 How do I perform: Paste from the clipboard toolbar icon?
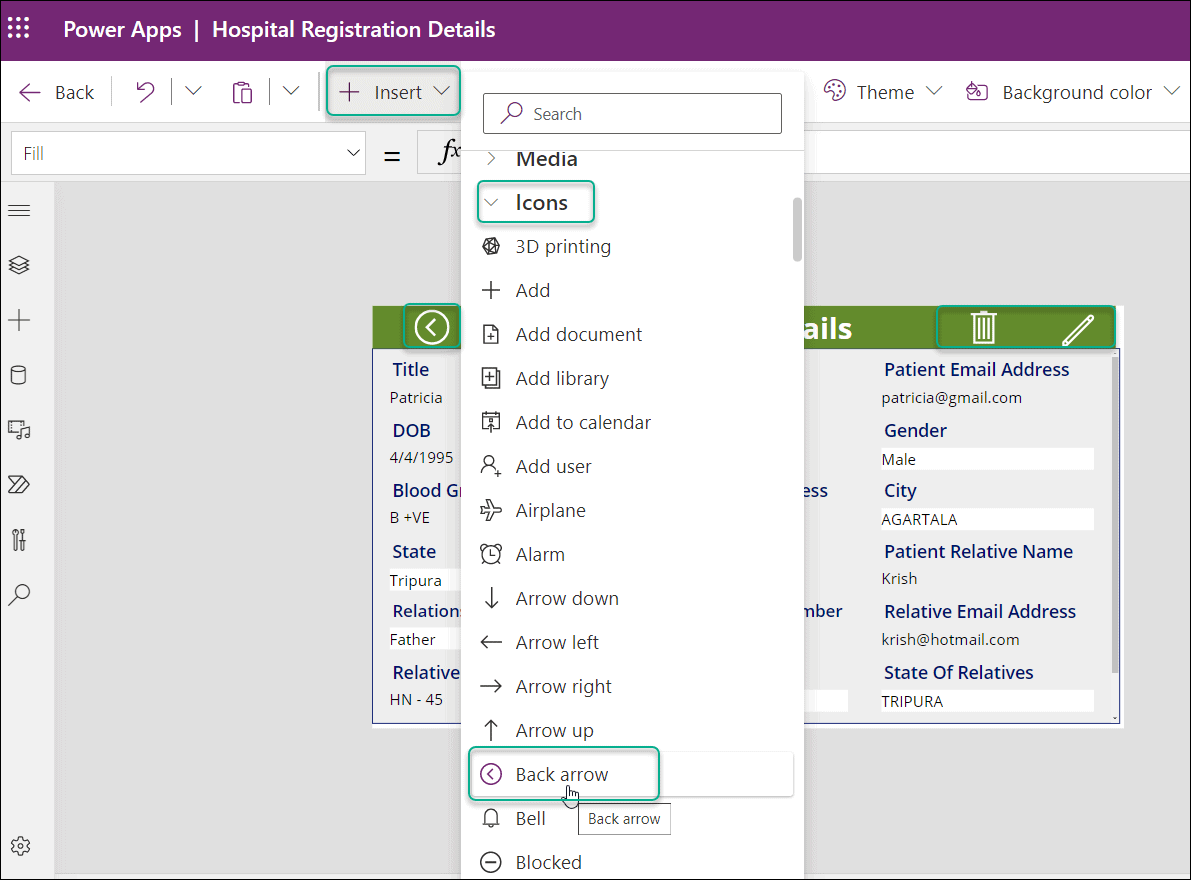(x=242, y=91)
